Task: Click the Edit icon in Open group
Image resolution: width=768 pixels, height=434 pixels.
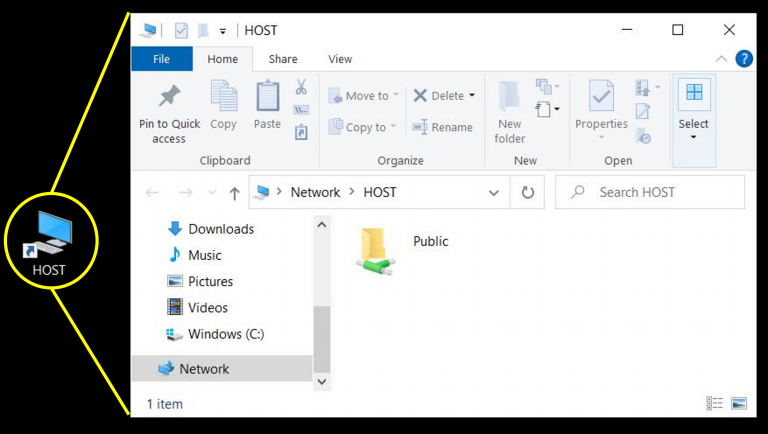Action: tap(643, 111)
